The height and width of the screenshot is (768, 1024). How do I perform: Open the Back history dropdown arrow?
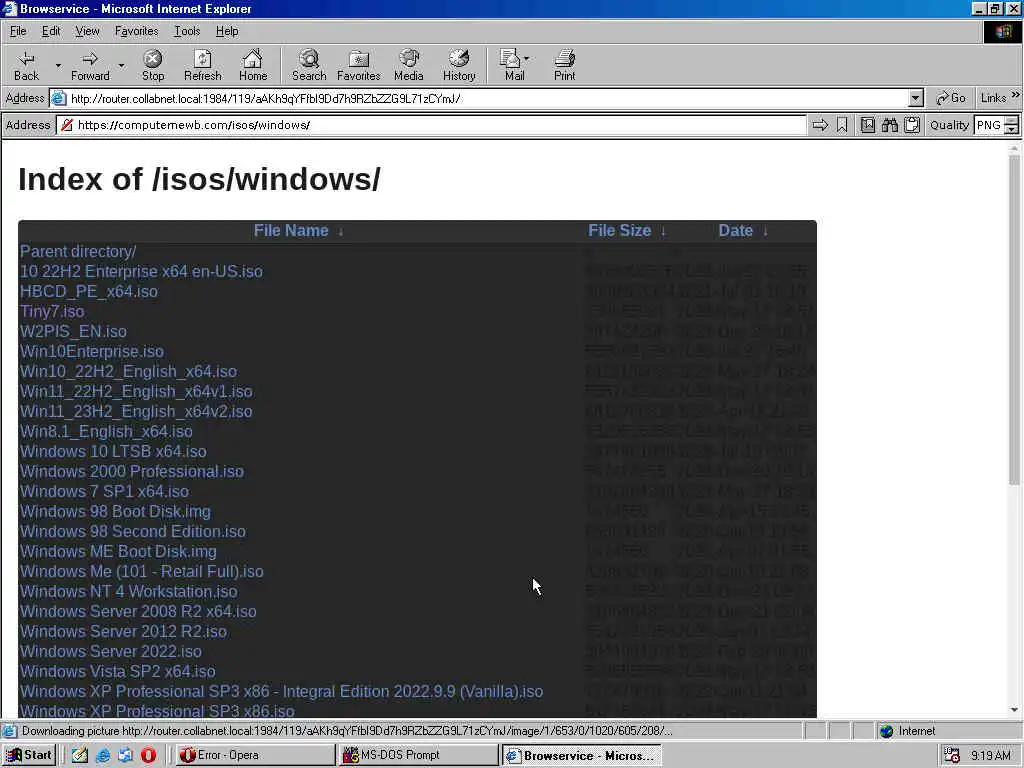(58, 65)
